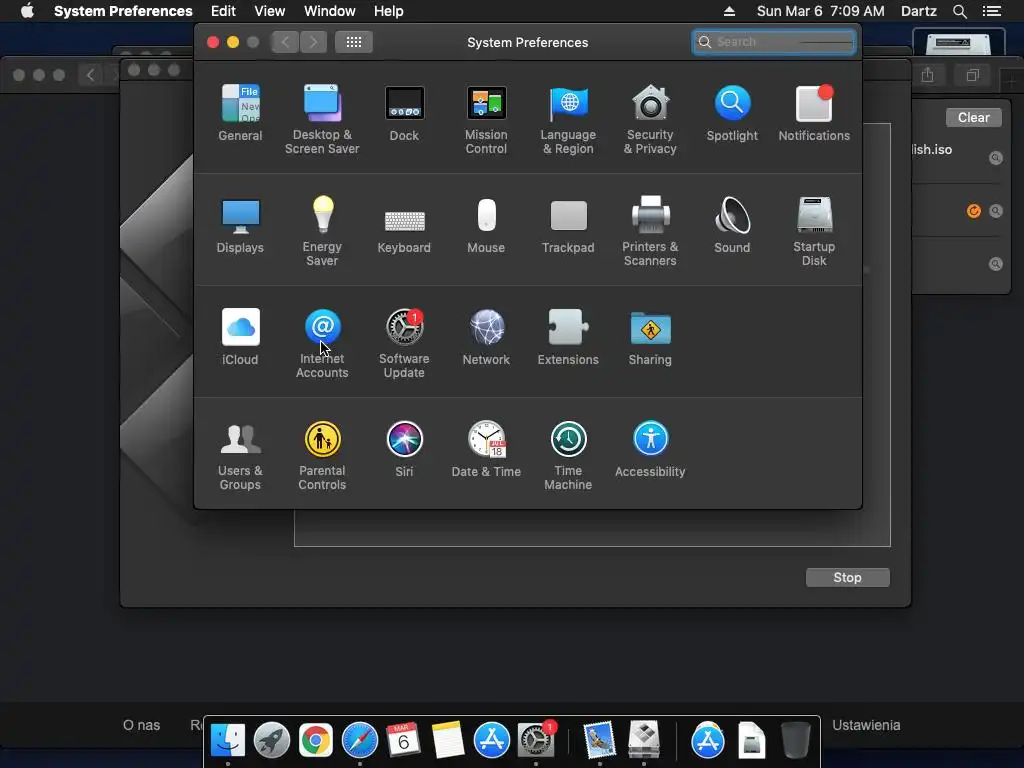Click the magnifier icon beside lish.iso download

(x=995, y=158)
